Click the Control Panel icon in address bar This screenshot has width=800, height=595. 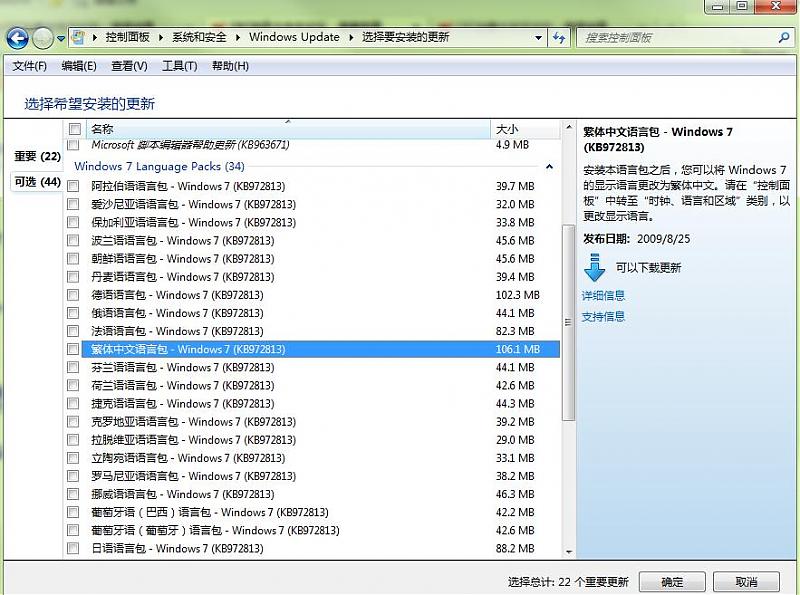(78, 37)
